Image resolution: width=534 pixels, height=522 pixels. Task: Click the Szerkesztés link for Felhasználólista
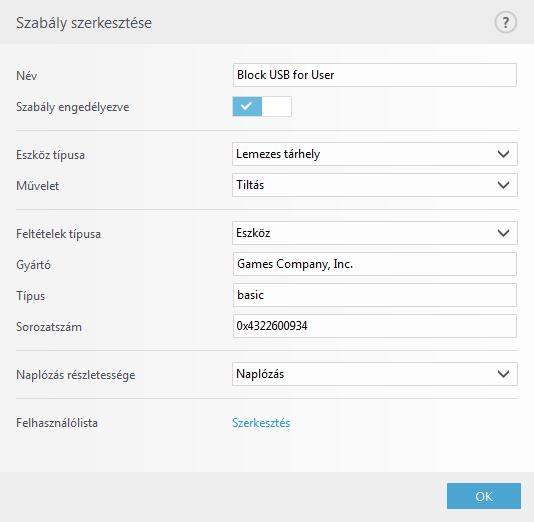click(x=261, y=423)
